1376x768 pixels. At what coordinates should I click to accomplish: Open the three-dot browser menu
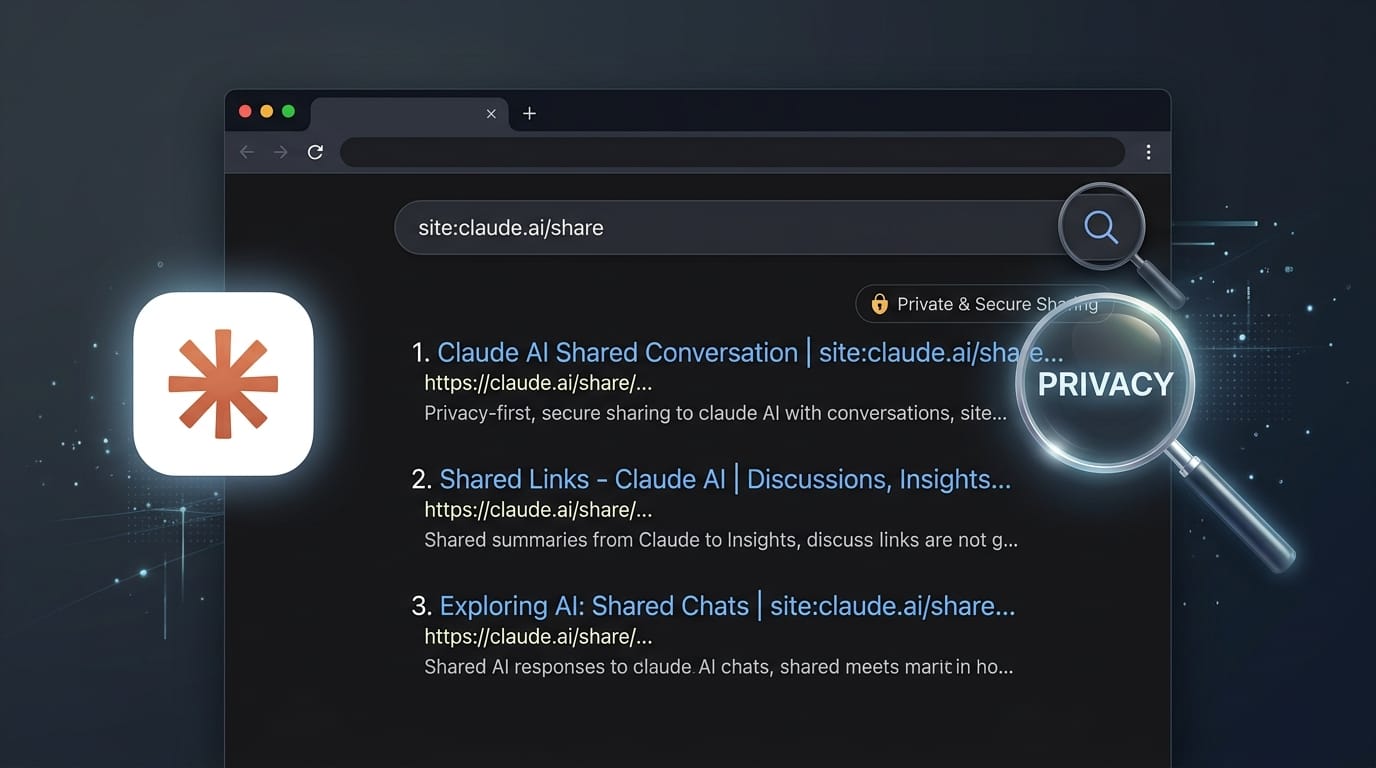pos(1148,152)
